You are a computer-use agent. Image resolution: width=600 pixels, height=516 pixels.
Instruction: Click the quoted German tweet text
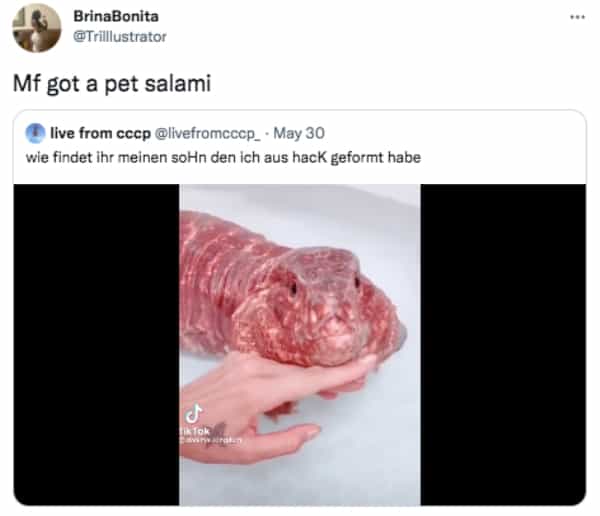click(223, 157)
